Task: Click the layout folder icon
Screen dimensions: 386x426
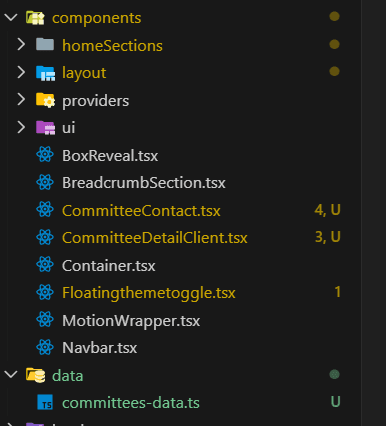Action: click(45, 73)
